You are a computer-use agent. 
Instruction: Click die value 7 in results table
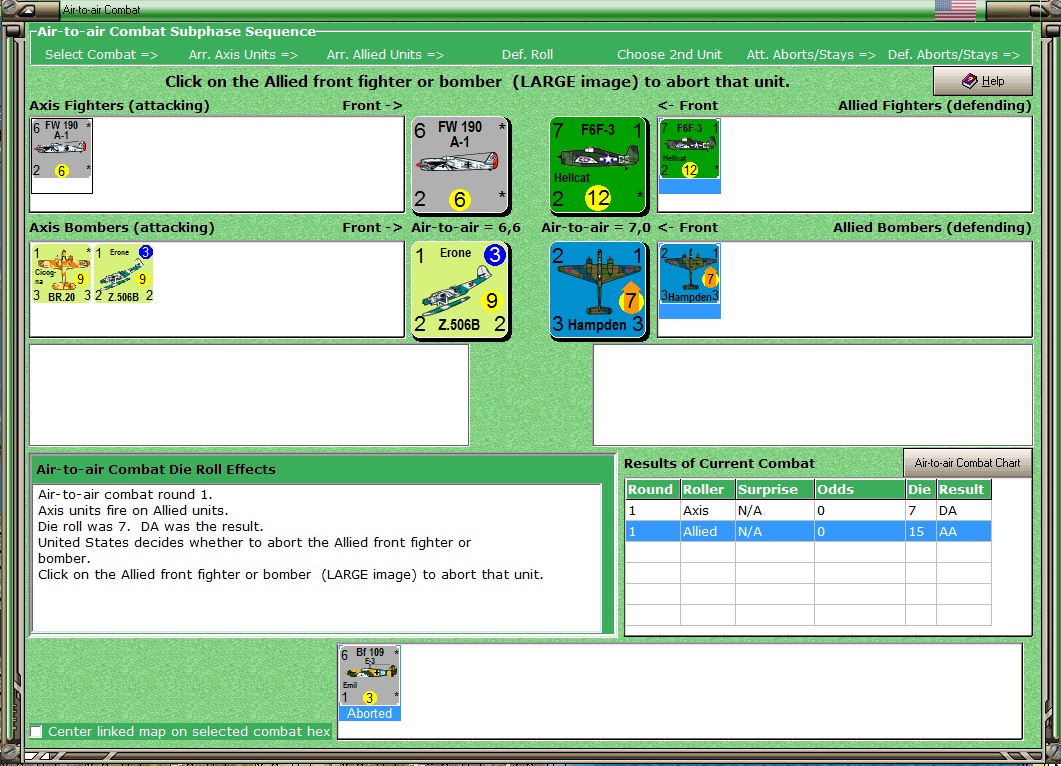click(921, 511)
